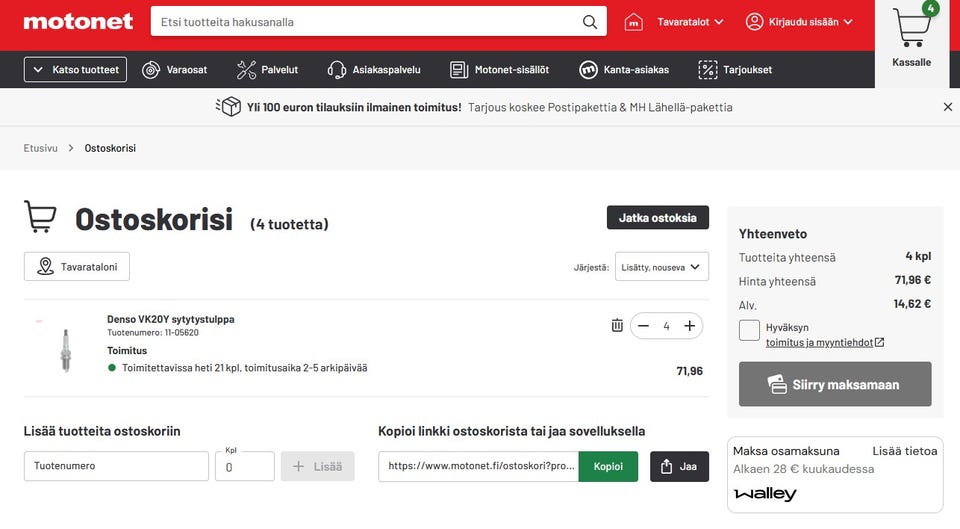Go to Etusivu breadcrumb
960x529 pixels.
(40, 148)
